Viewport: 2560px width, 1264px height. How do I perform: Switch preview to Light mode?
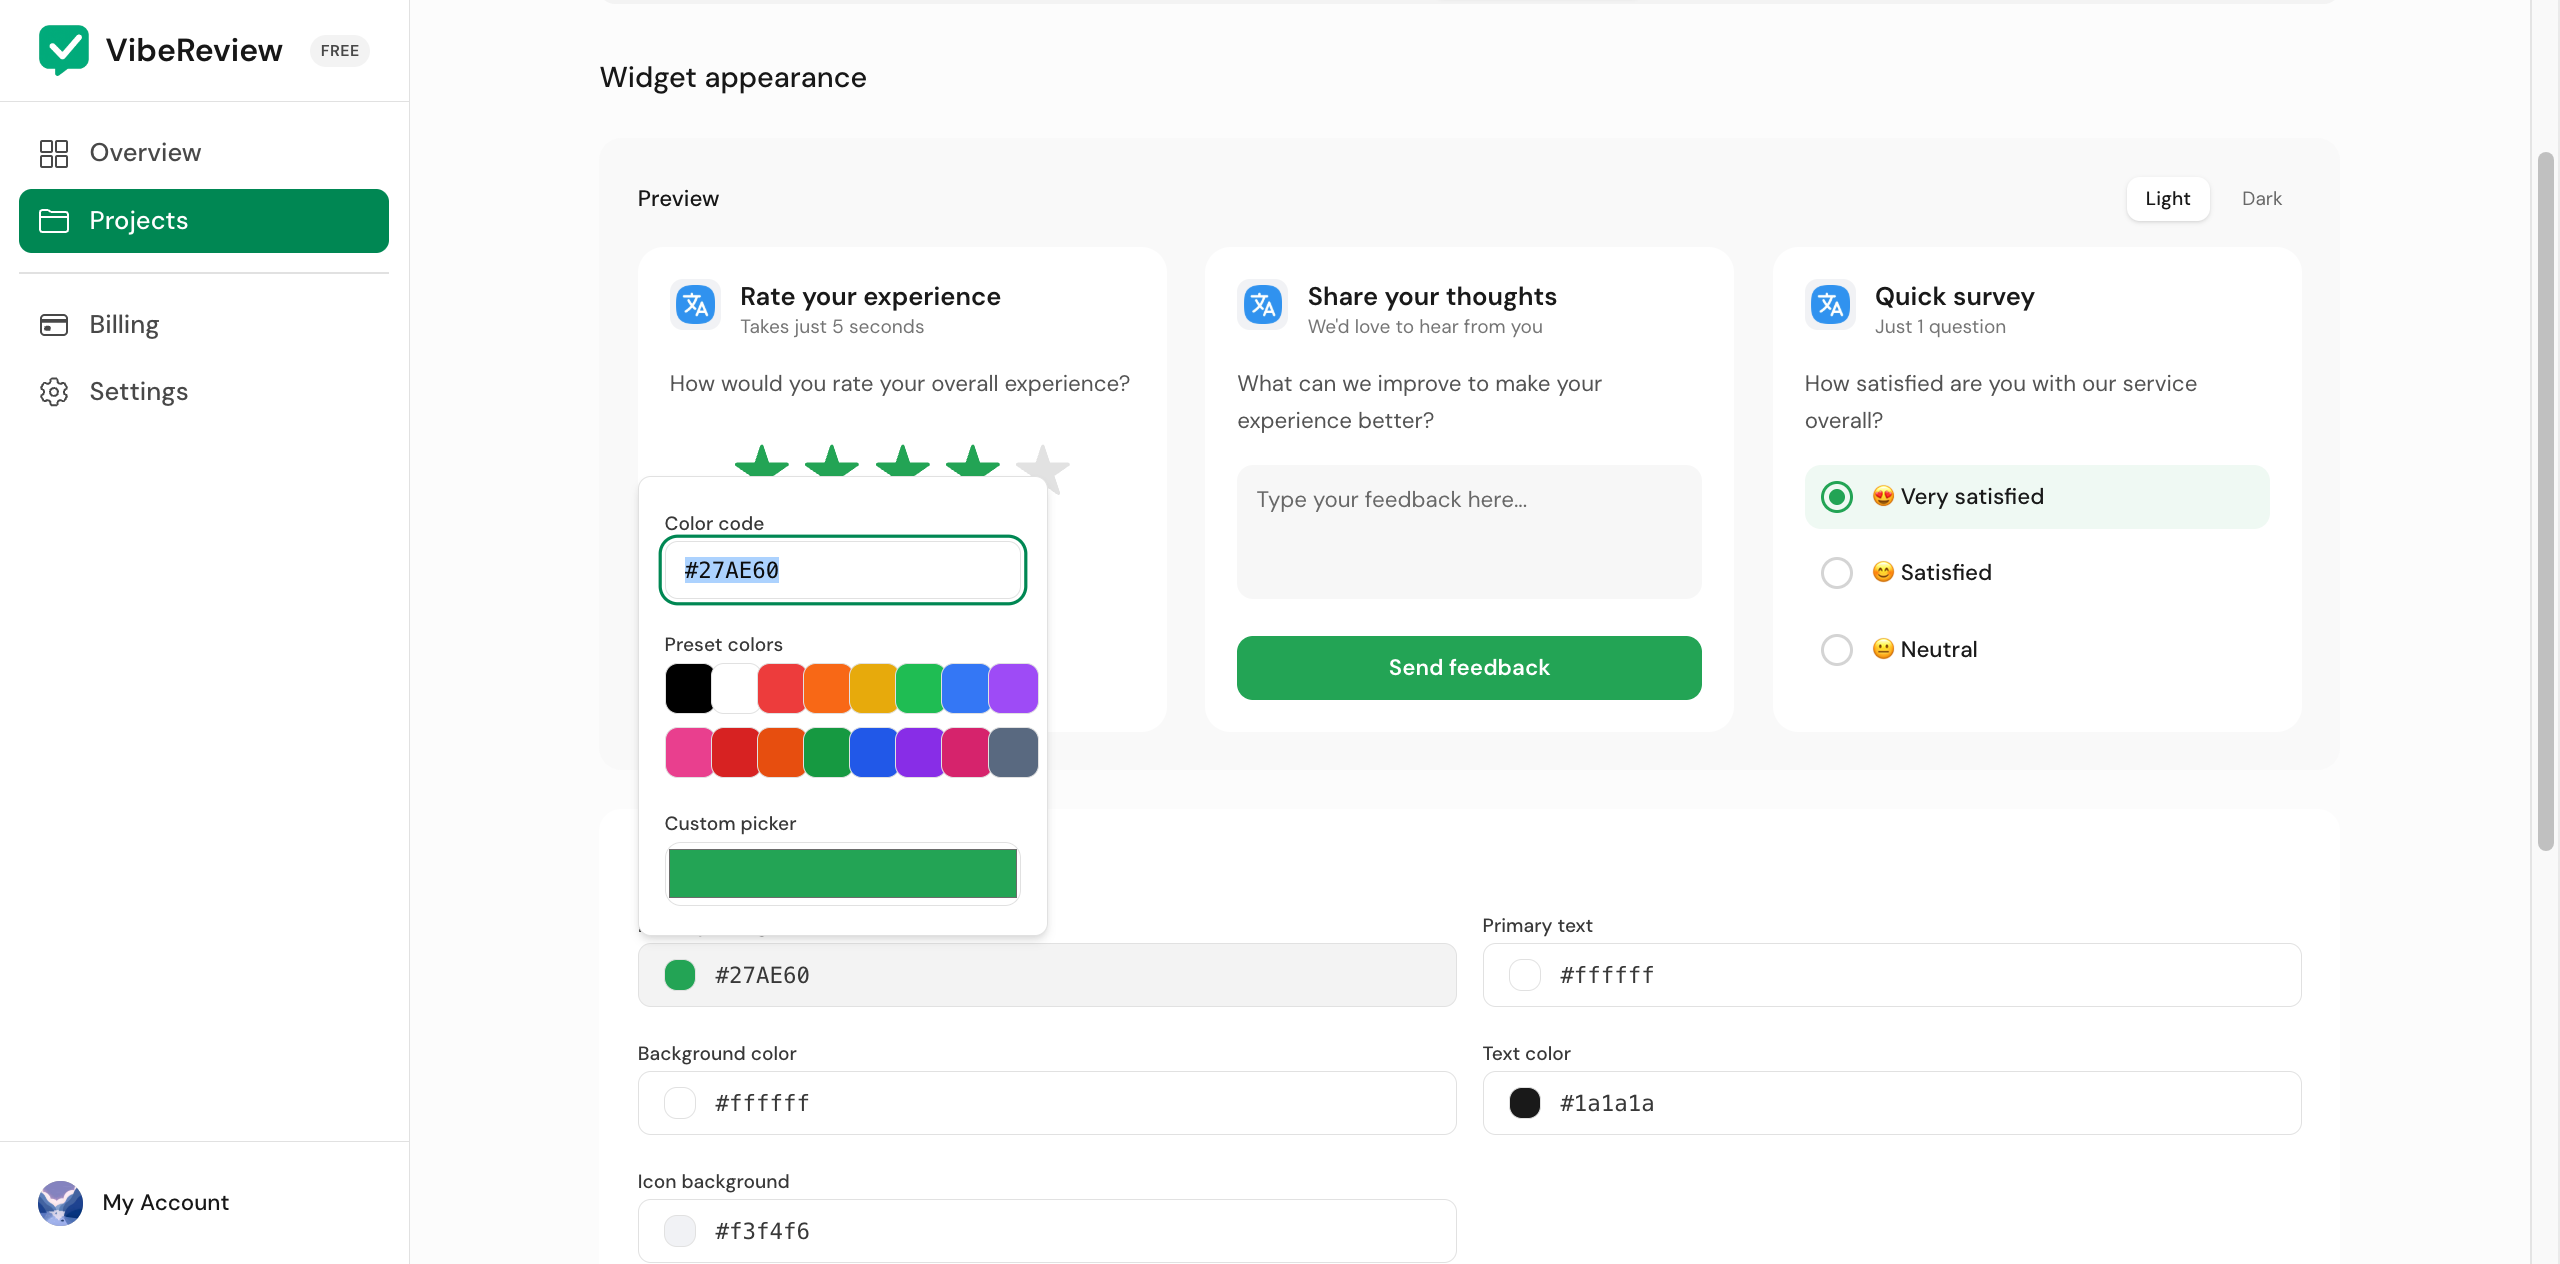pyautogui.click(x=2167, y=199)
